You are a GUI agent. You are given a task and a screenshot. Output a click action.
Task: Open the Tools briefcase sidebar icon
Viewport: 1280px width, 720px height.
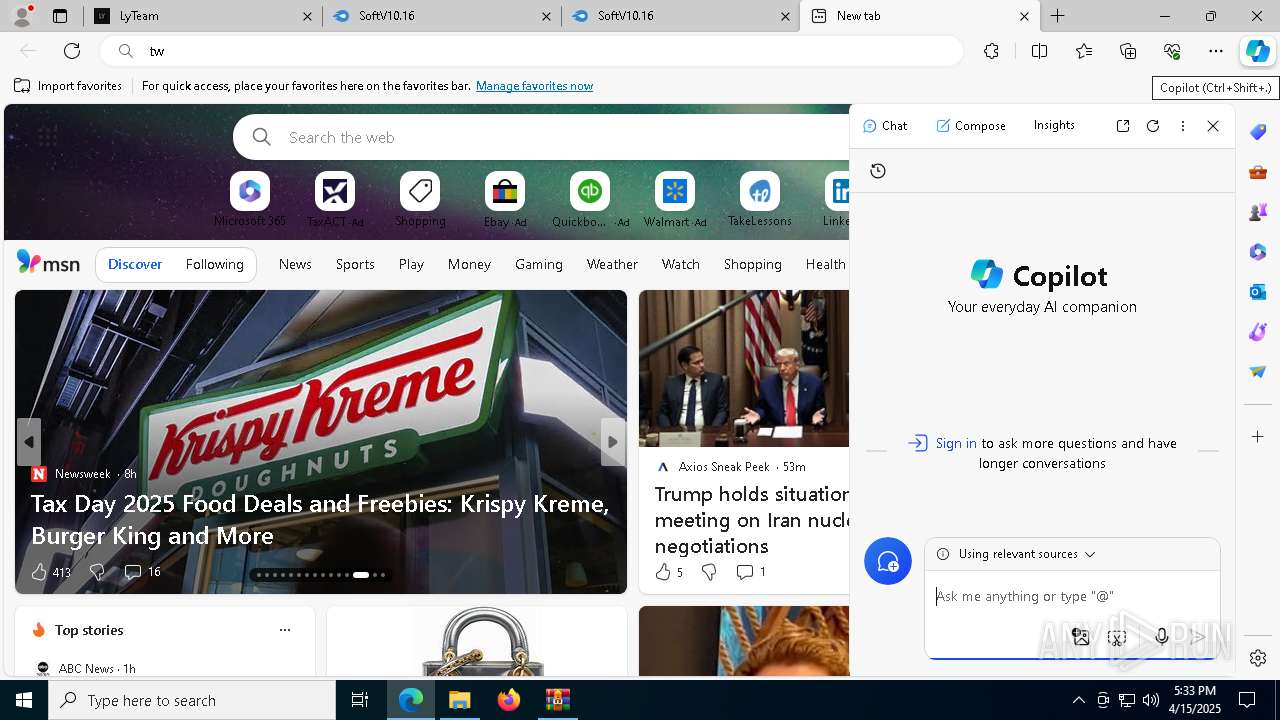(1258, 172)
